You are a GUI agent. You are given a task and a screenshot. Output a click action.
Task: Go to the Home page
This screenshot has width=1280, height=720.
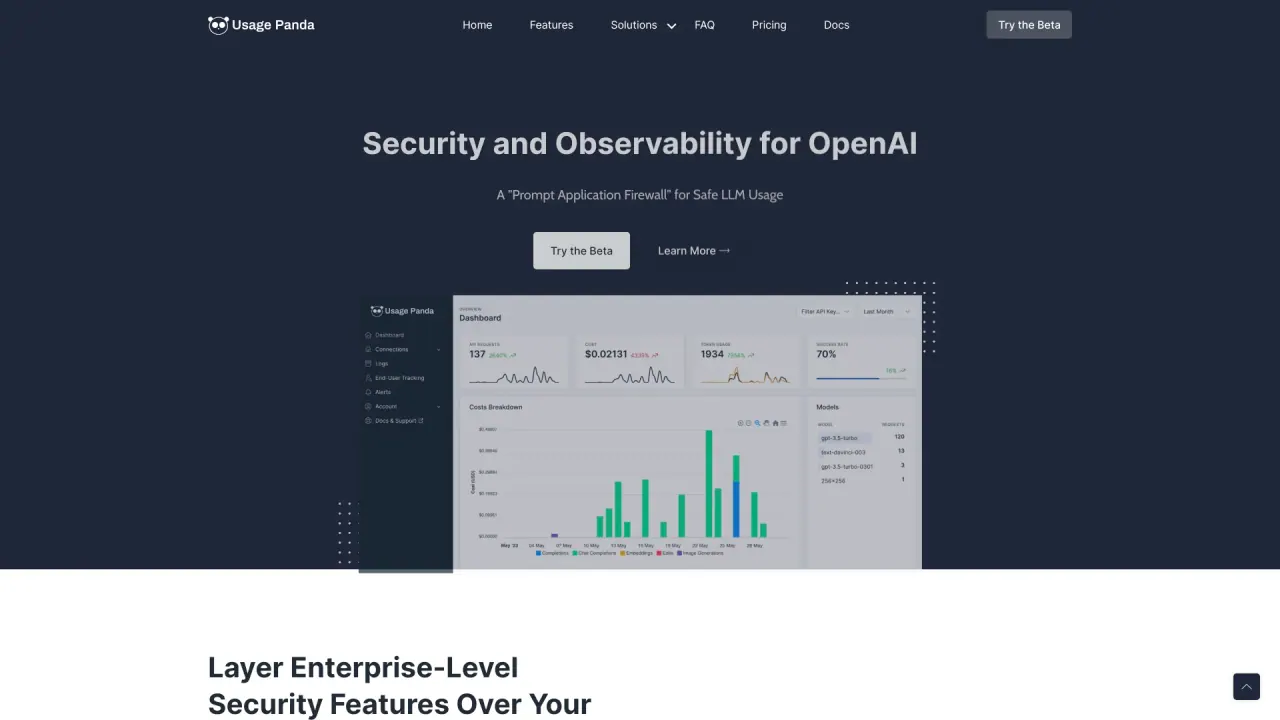477,25
